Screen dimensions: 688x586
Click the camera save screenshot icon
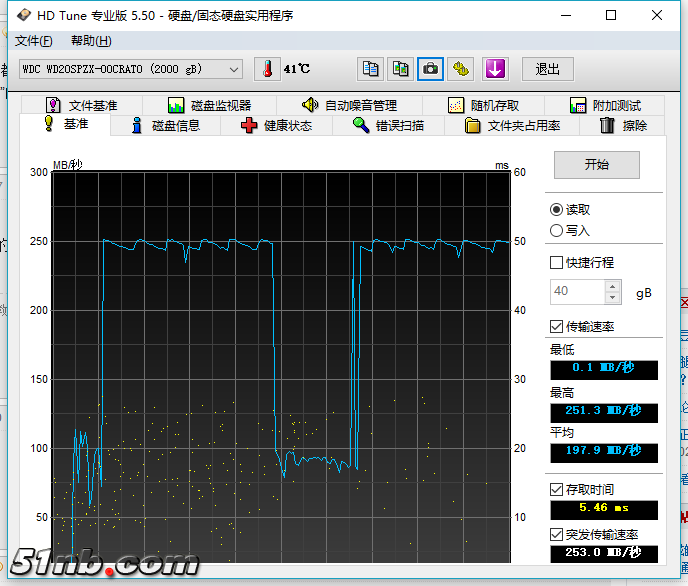[431, 69]
